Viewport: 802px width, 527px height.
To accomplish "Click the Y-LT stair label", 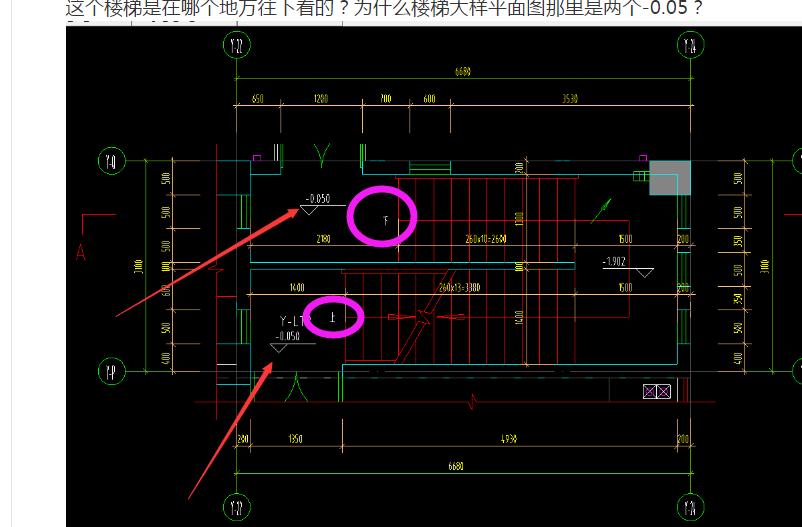I will pos(295,321).
